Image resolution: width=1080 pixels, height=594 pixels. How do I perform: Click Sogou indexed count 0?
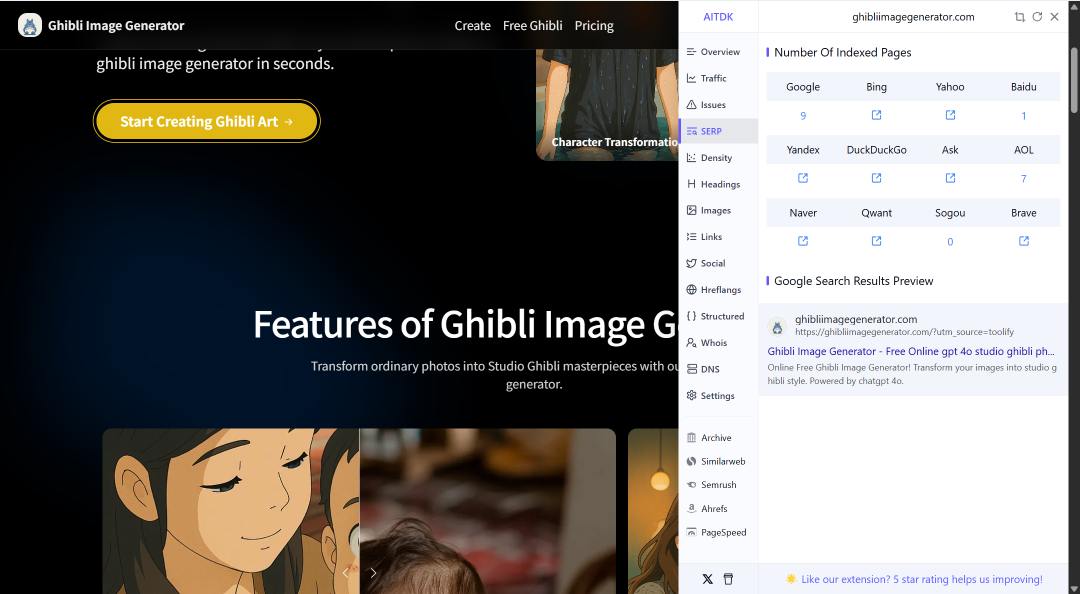point(950,242)
